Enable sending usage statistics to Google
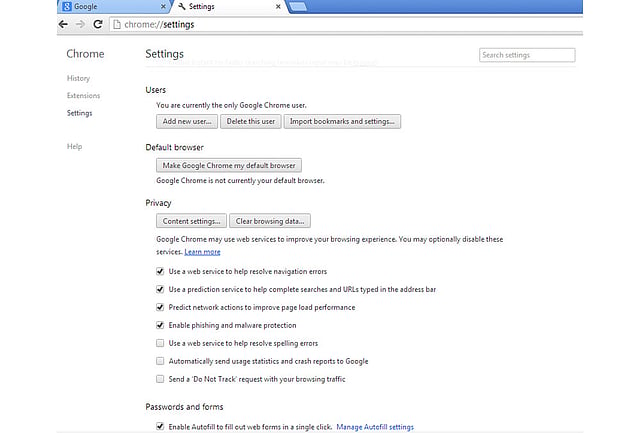This screenshot has width=640, height=433. point(160,361)
